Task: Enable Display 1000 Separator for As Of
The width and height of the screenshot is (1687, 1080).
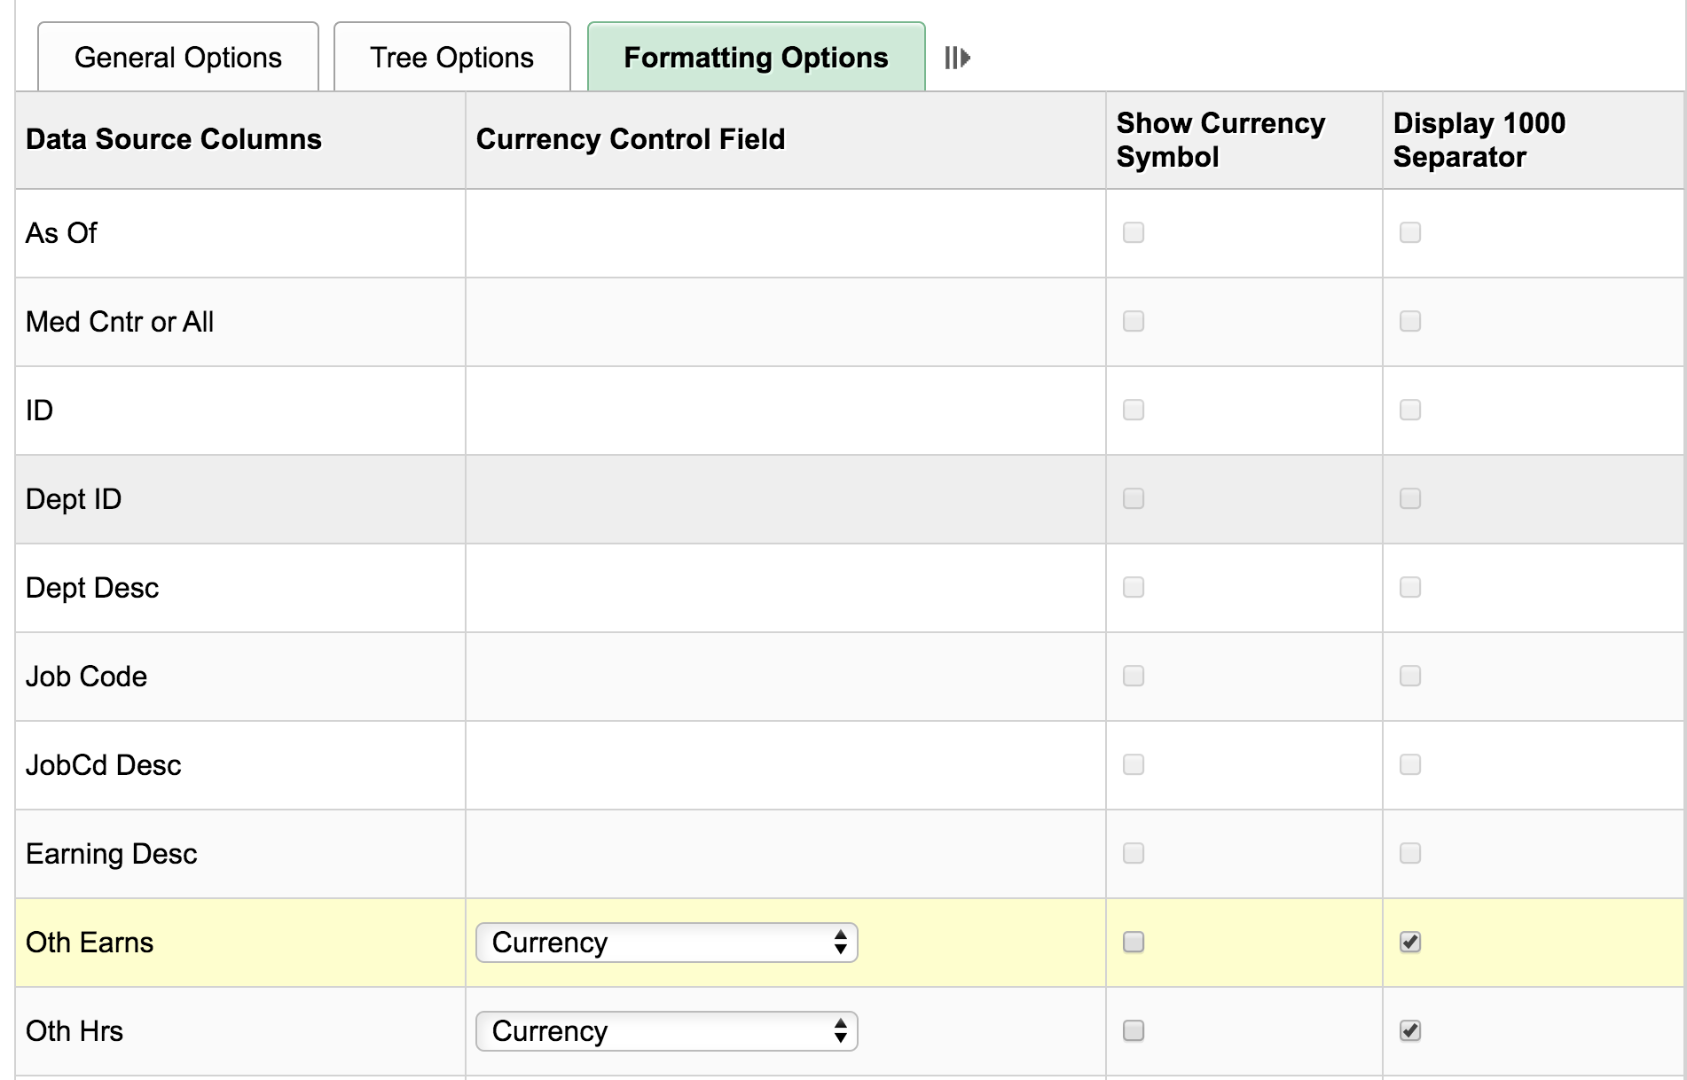Action: (1410, 233)
